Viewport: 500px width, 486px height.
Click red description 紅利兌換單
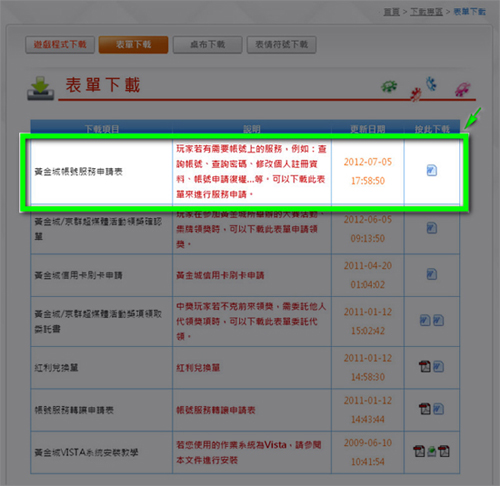[x=198, y=368]
